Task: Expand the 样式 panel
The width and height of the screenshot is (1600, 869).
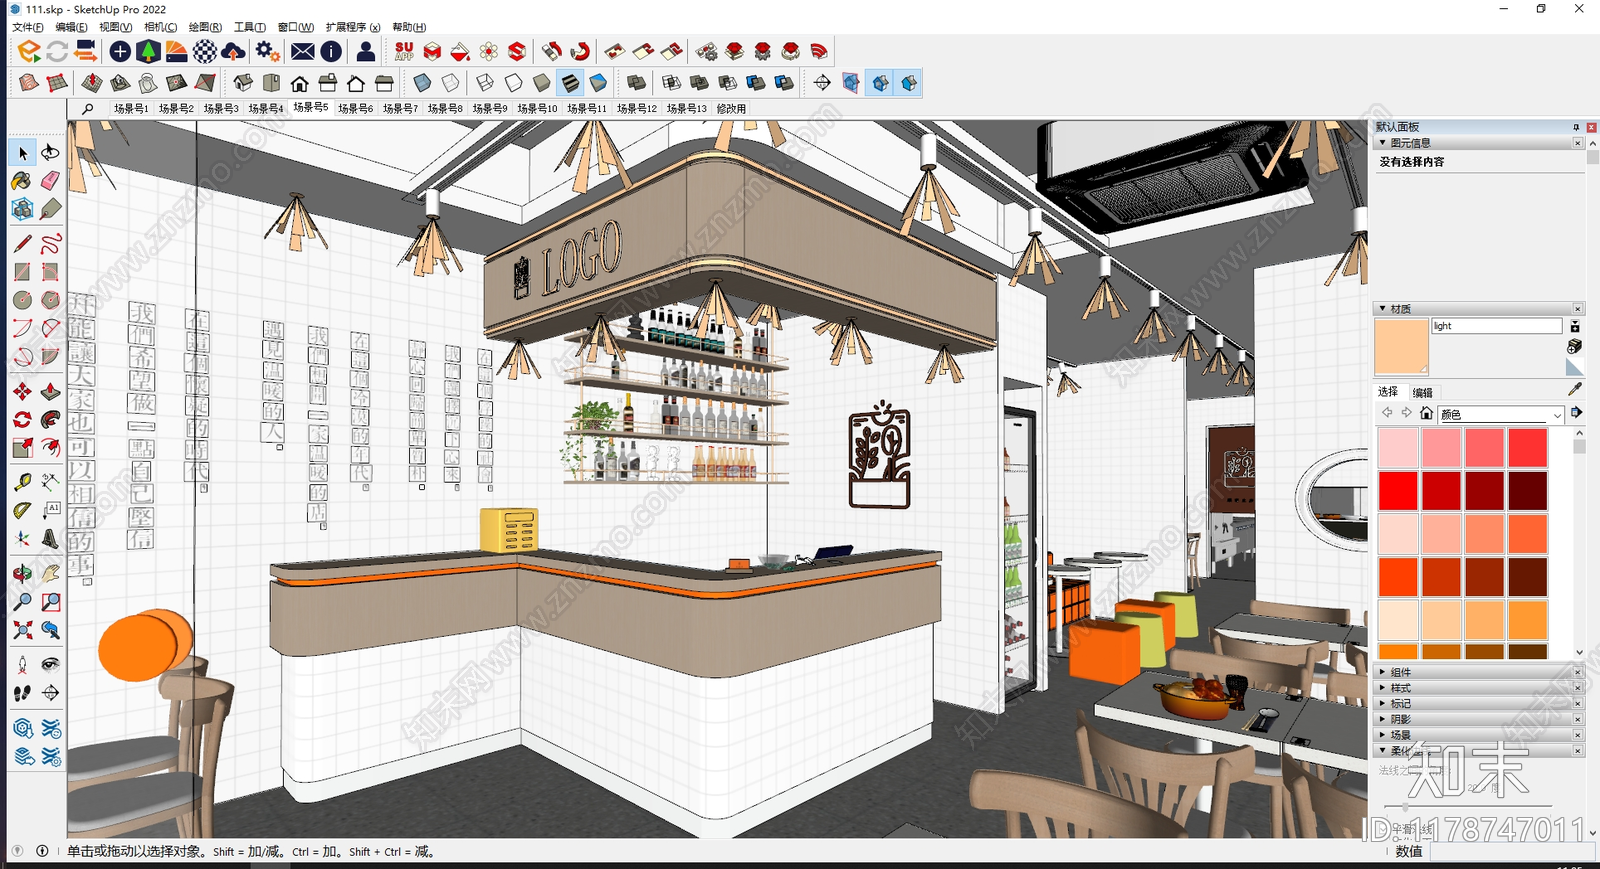Action: click(1383, 688)
